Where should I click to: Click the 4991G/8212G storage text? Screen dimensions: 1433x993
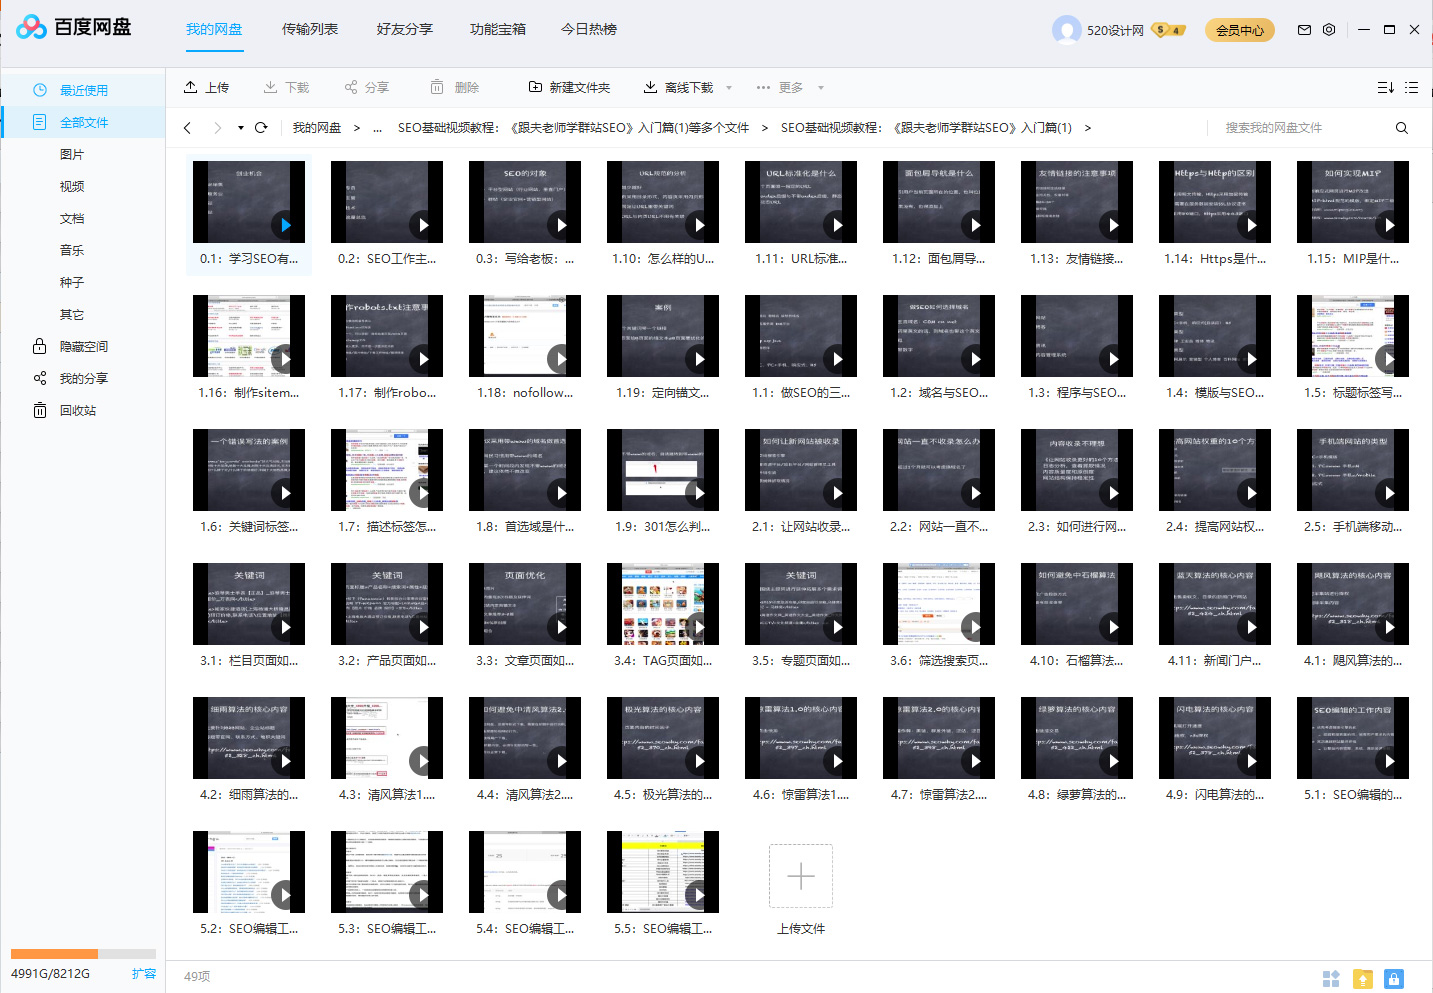click(x=50, y=973)
